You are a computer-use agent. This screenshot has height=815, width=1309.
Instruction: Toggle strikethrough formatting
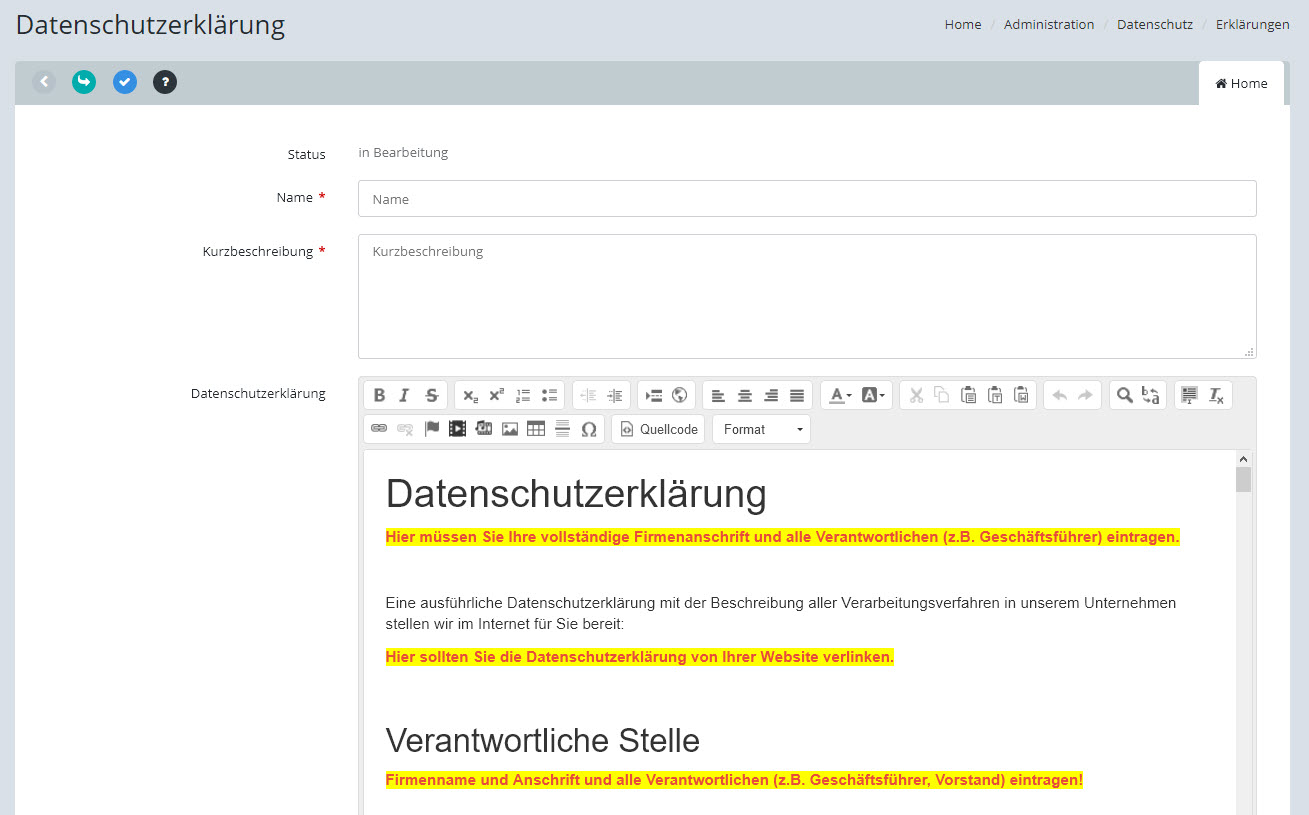click(431, 395)
